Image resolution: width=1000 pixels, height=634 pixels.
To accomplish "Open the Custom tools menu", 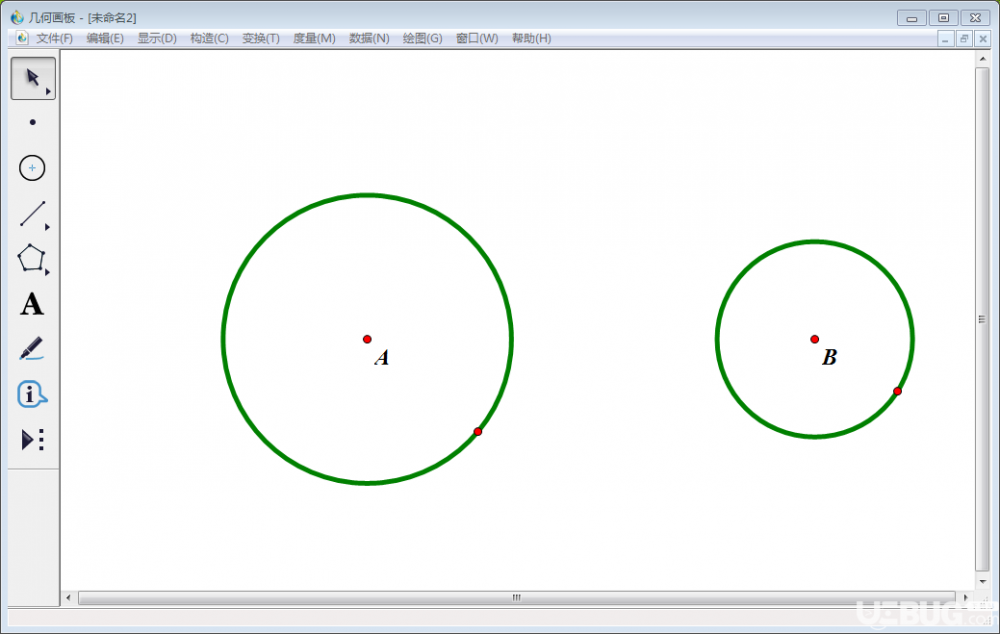I will click(33, 440).
